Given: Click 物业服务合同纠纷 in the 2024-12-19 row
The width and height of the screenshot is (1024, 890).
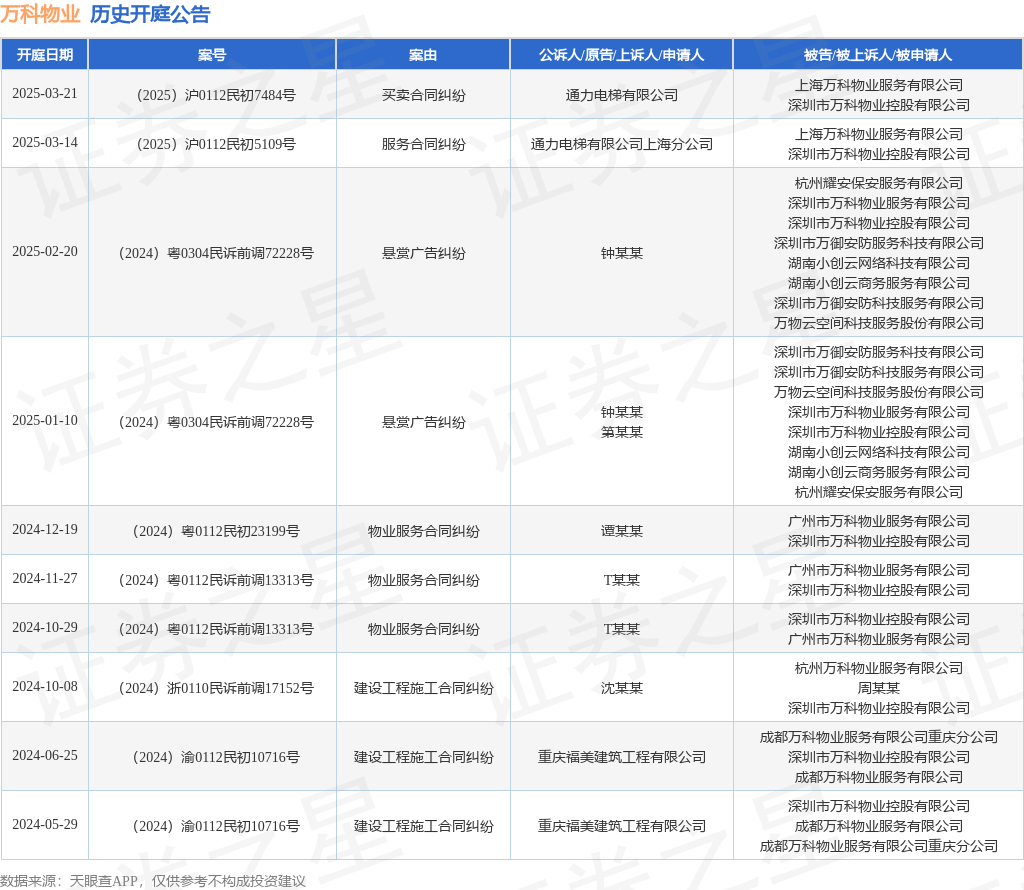Looking at the screenshot, I should click(x=423, y=532).
